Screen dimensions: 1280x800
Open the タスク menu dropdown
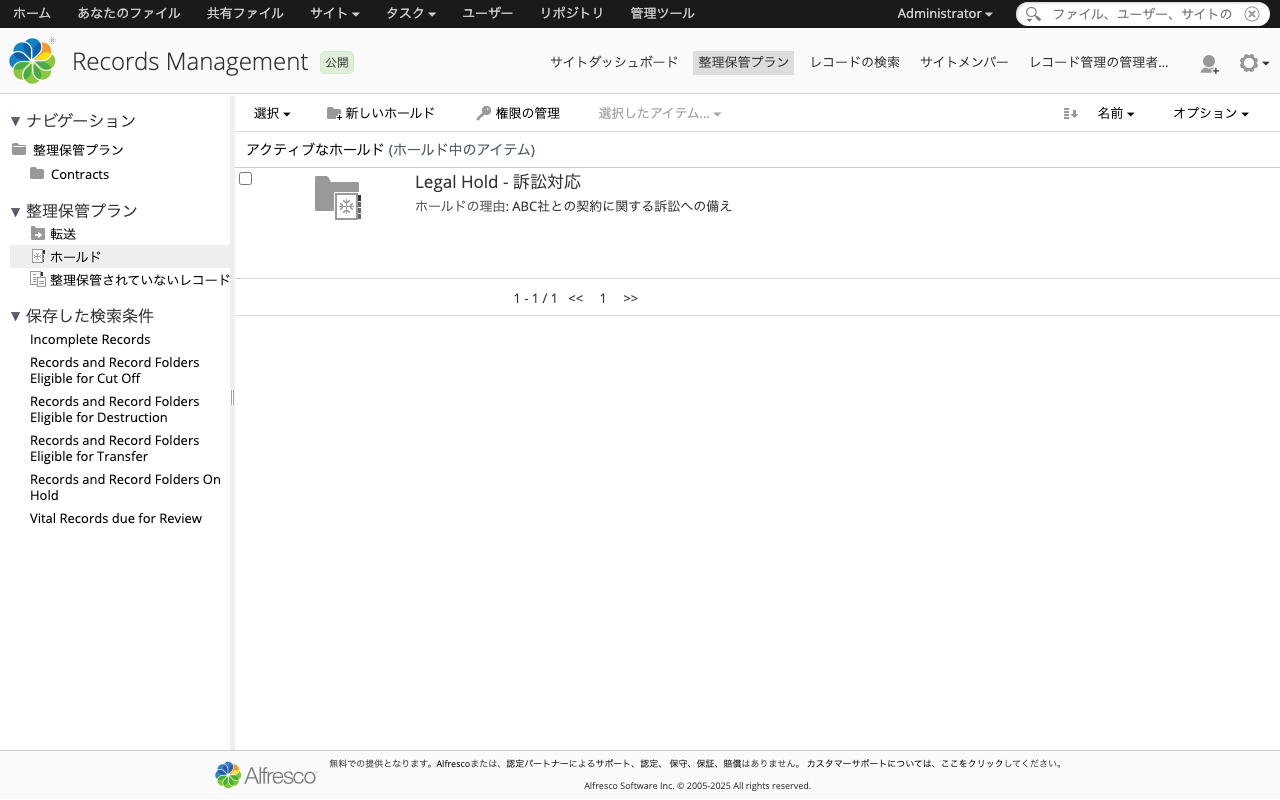pos(411,14)
